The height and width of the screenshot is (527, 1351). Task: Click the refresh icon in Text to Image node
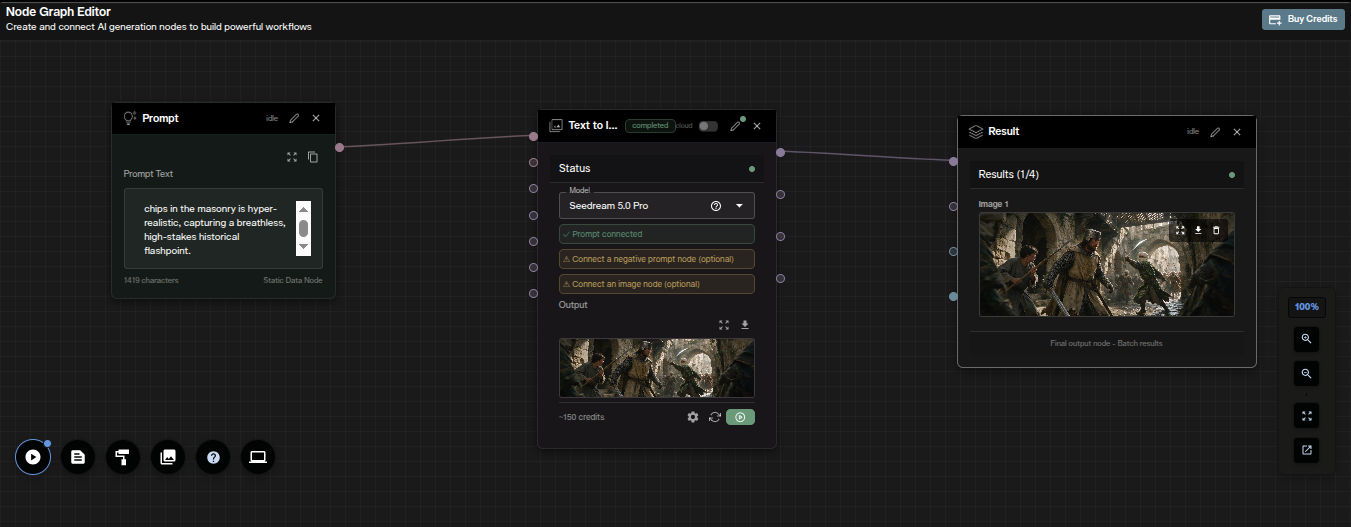point(715,417)
